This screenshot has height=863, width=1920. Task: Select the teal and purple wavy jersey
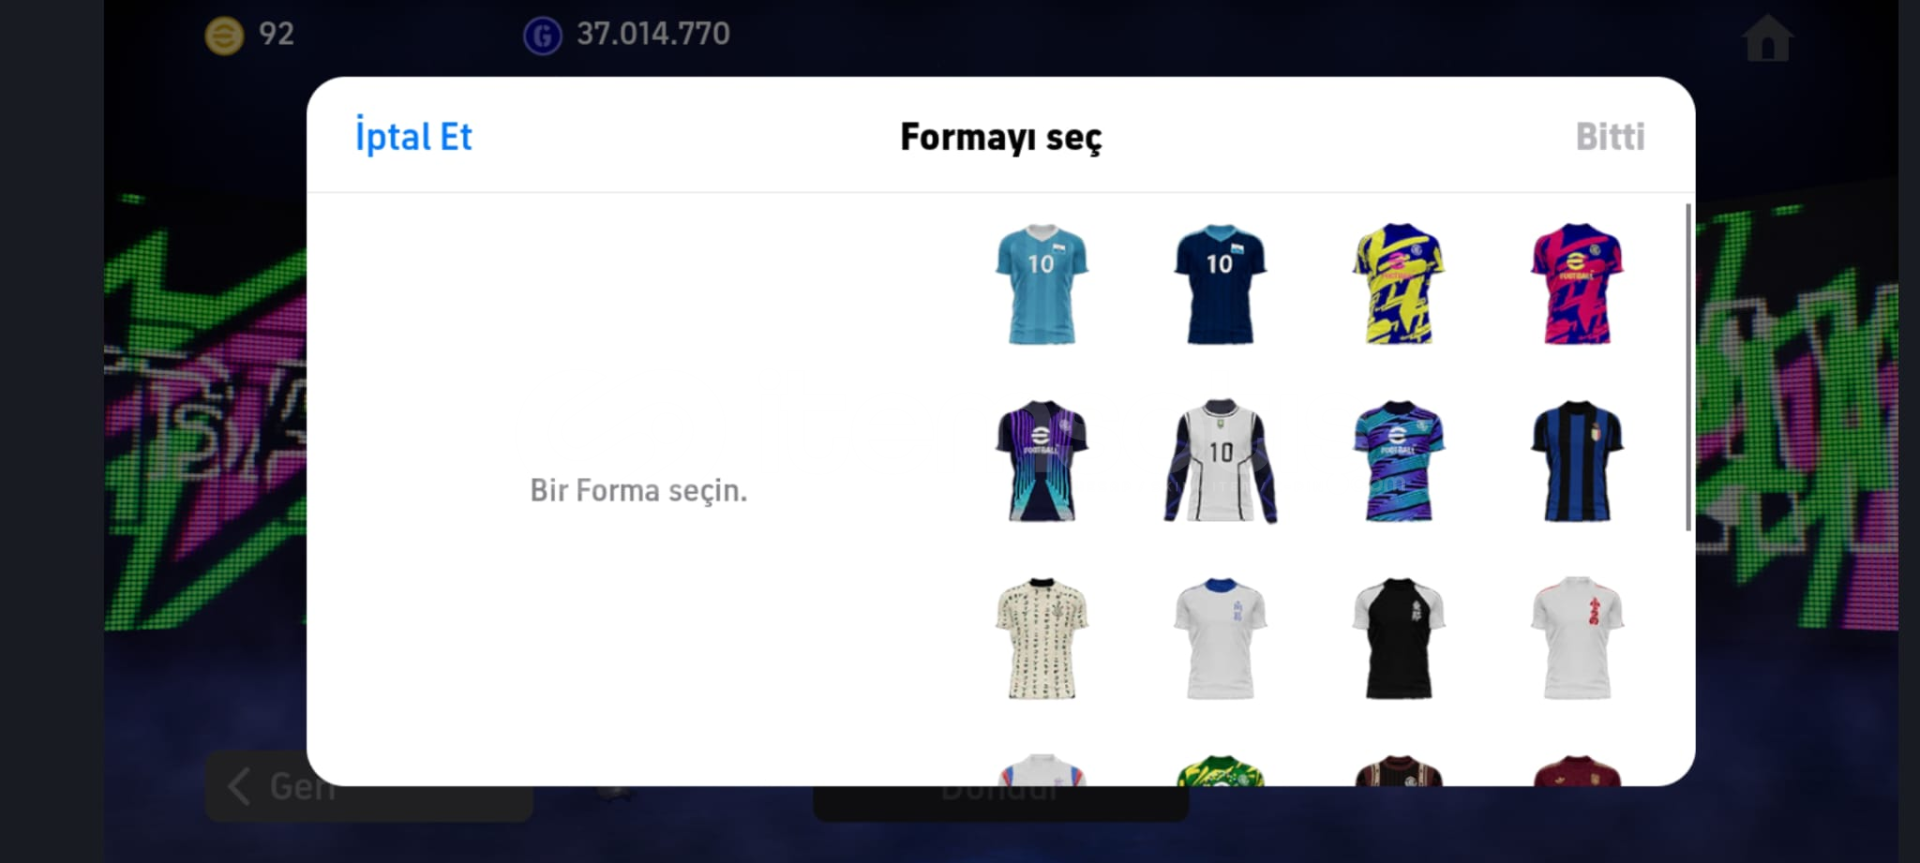(1398, 461)
